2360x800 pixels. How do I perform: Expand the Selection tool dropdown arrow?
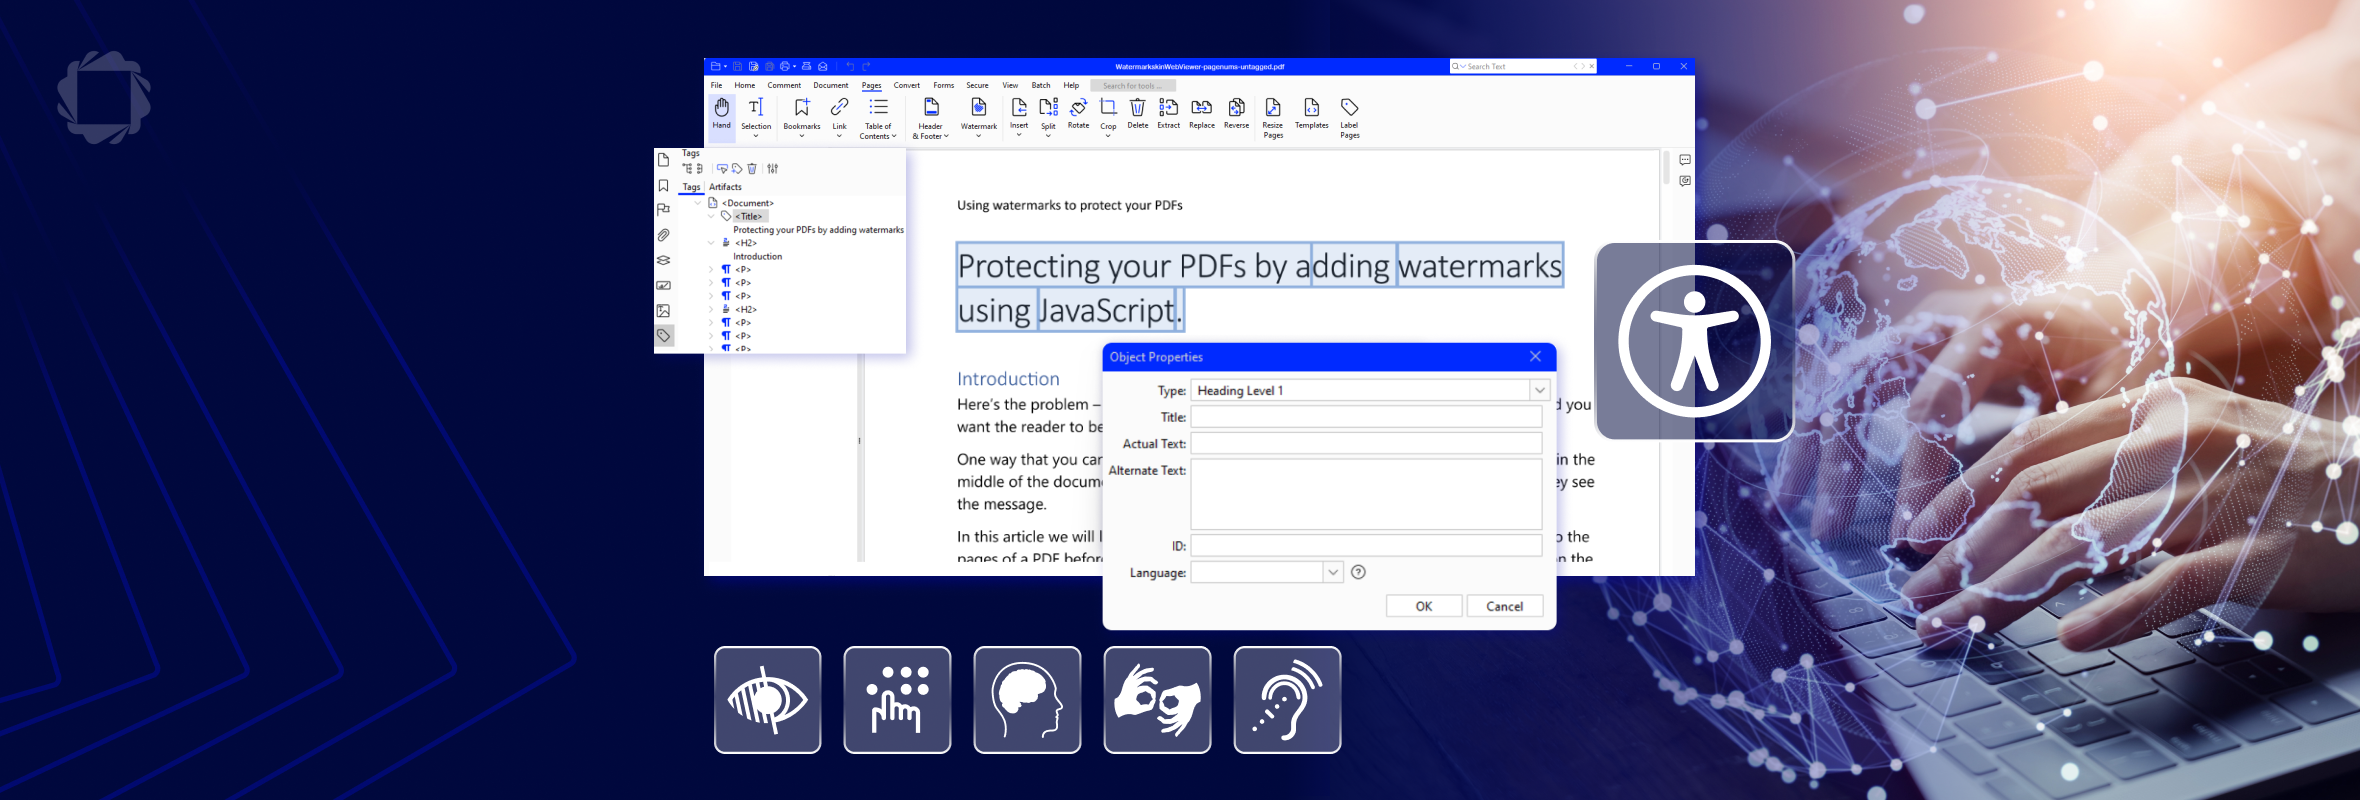tap(756, 135)
